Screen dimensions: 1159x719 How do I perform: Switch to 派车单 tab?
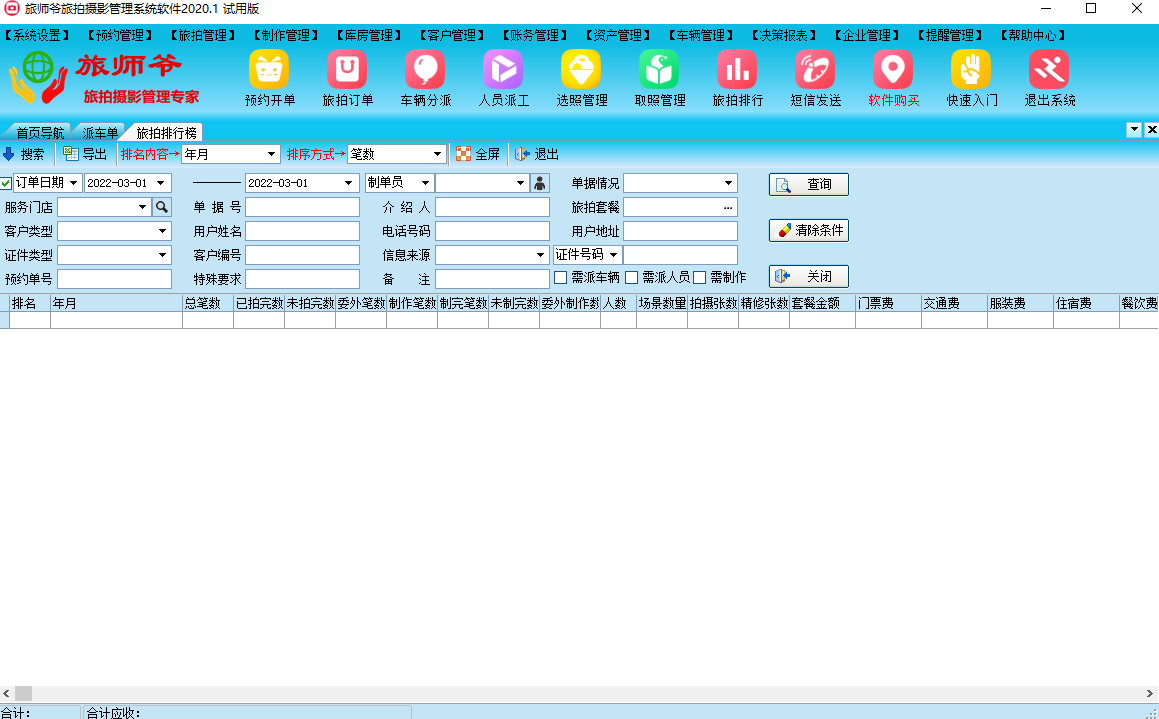click(x=100, y=133)
